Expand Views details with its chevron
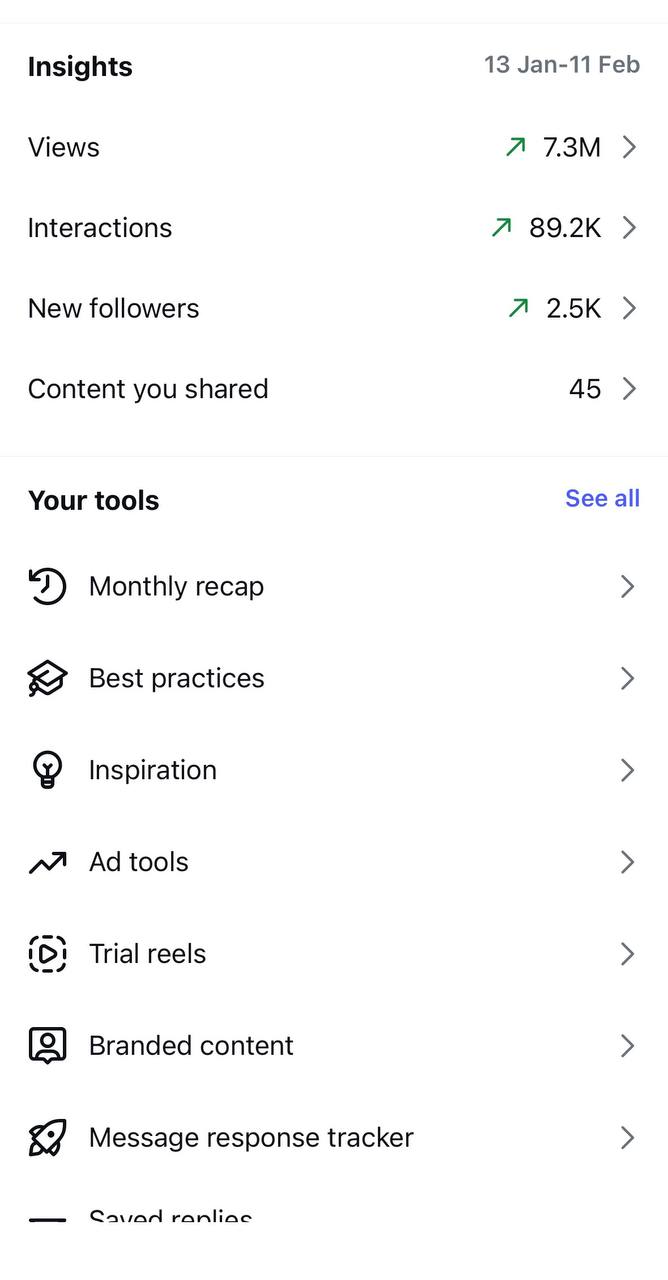This screenshot has height=1280, width=668. point(629,148)
